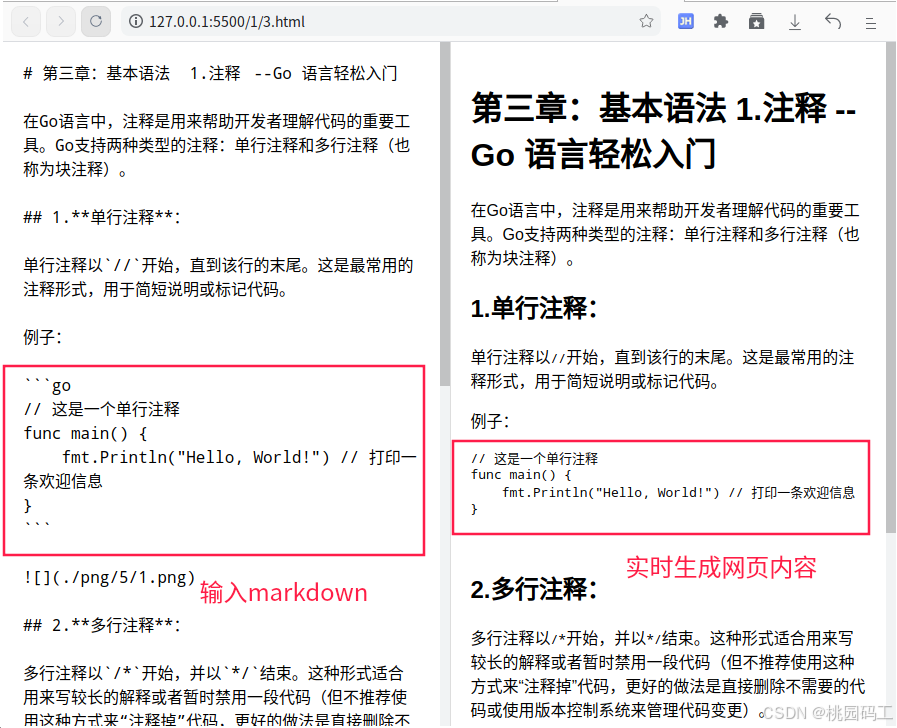Screen dimensions: 897x728
Task: Click '例子:' in the markdown editor
Action: 42,337
